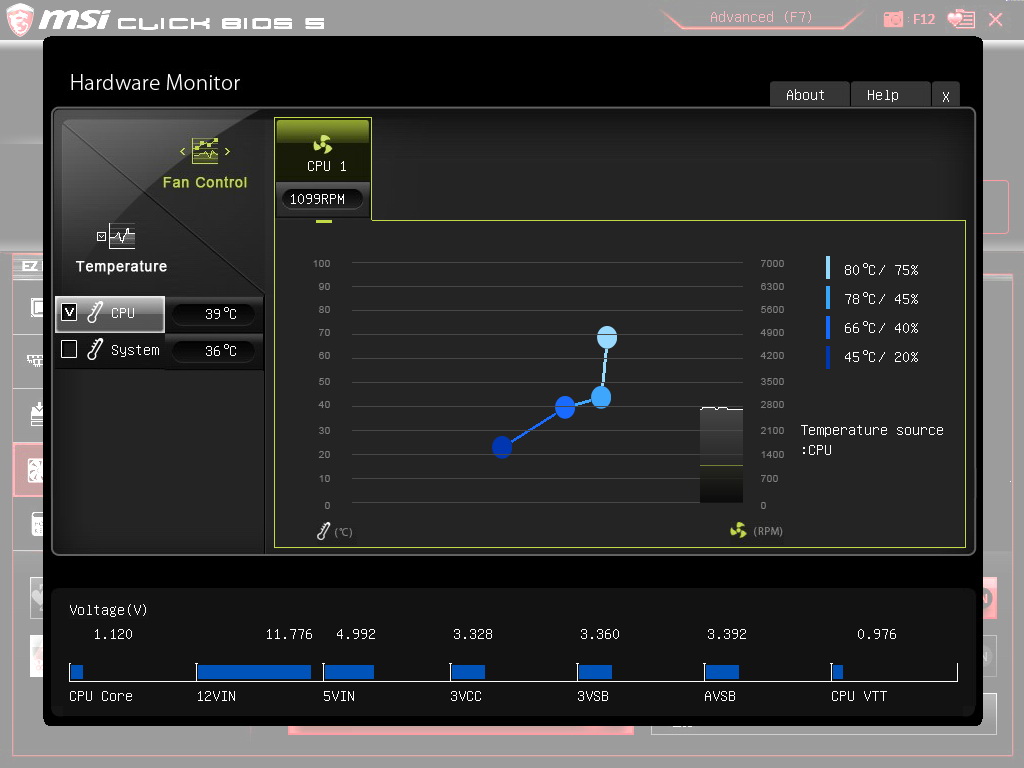Click the 1099RPM fan speed readout
This screenshot has width=1024, height=768.
[321, 199]
